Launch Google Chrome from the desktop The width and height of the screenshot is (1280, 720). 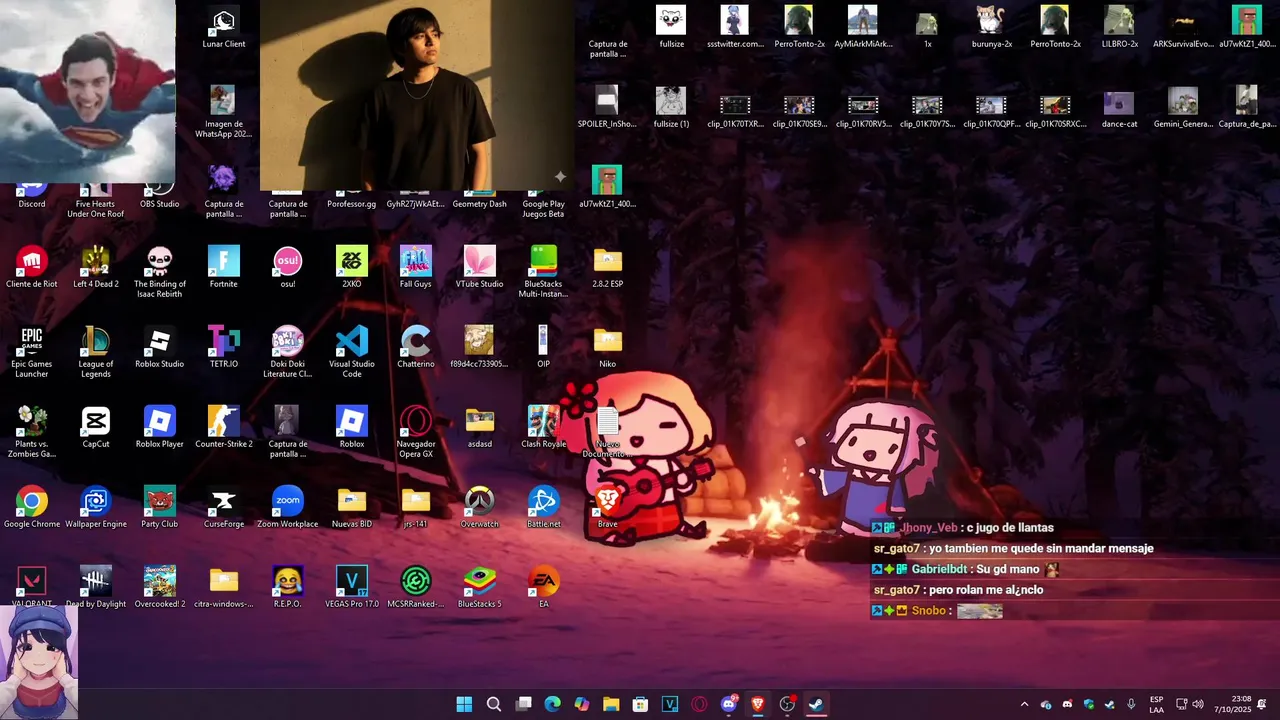32,508
